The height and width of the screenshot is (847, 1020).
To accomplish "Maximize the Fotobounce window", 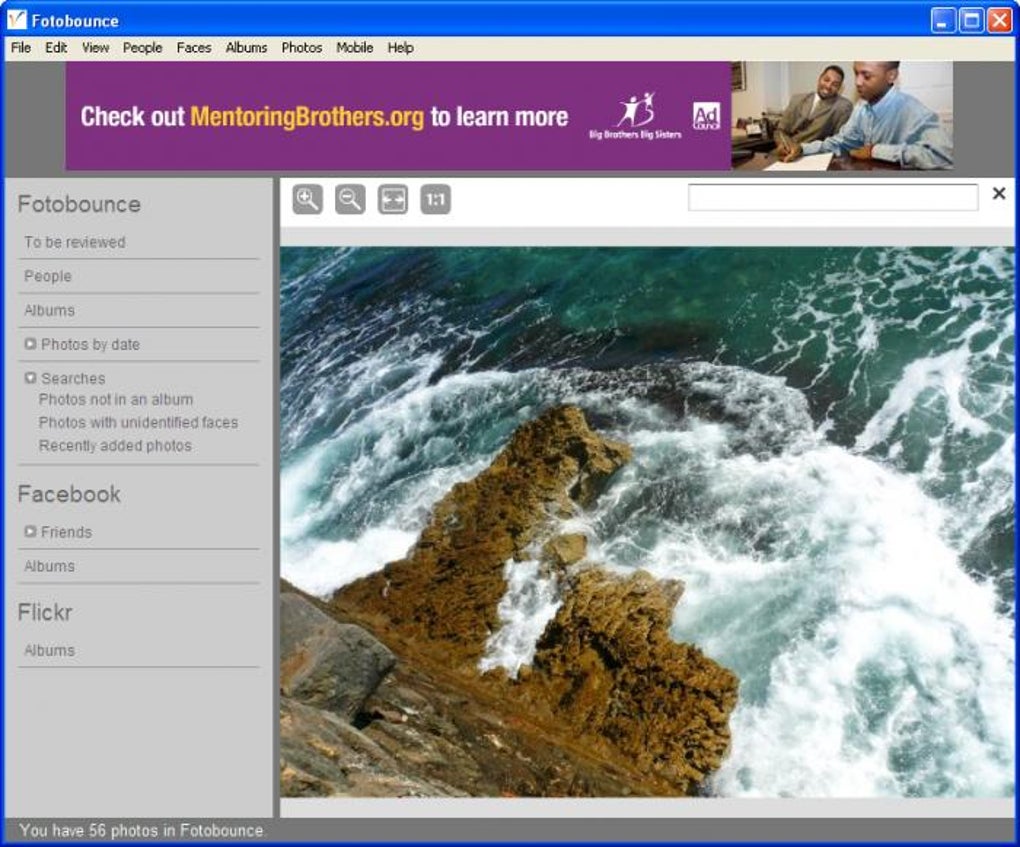I will coord(971,20).
